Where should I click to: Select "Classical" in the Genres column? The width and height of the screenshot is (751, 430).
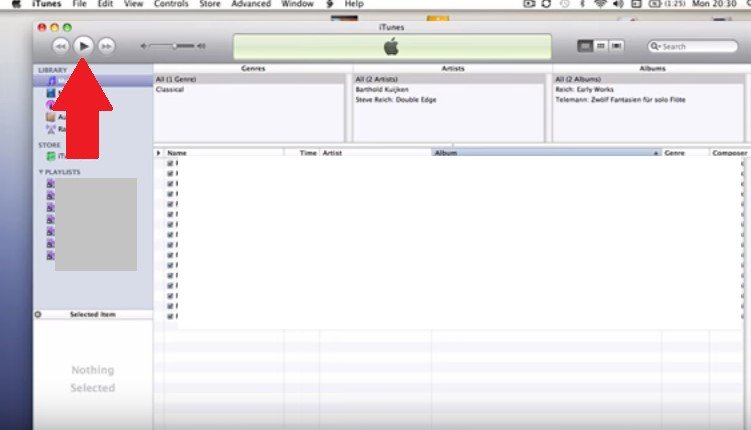[249, 90]
